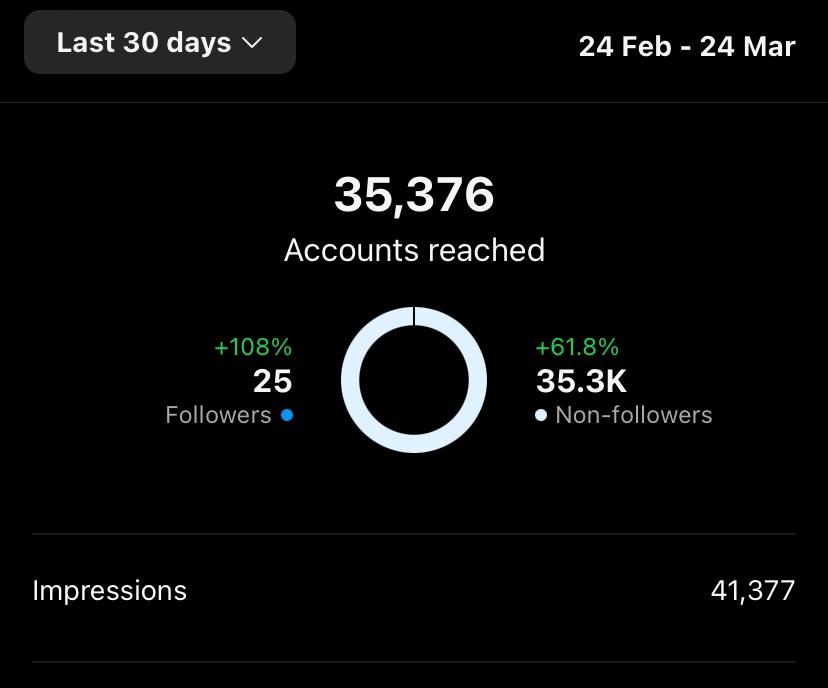Open the Impressions row
Screen dimensions: 828x688
(x=414, y=590)
